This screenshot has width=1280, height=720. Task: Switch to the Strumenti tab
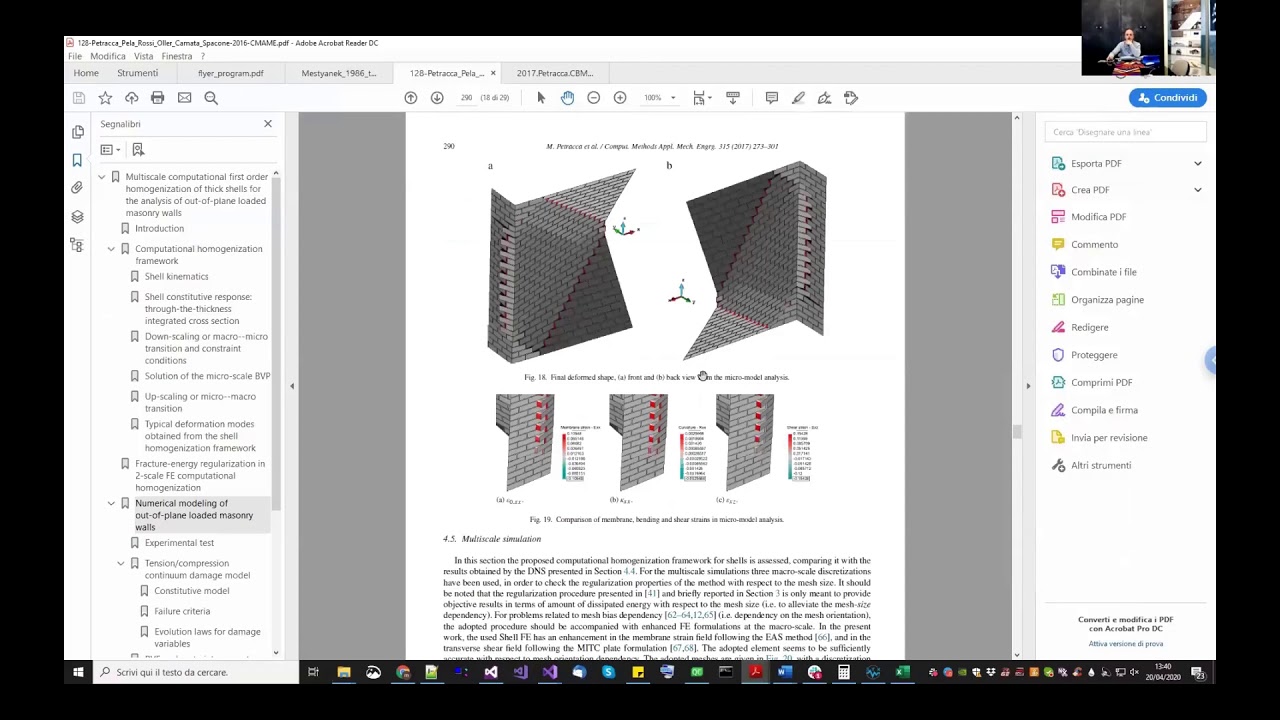(137, 73)
